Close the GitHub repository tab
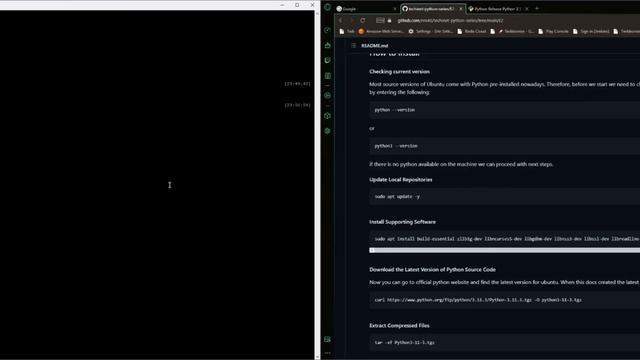The height and width of the screenshot is (360, 640). click(461, 9)
